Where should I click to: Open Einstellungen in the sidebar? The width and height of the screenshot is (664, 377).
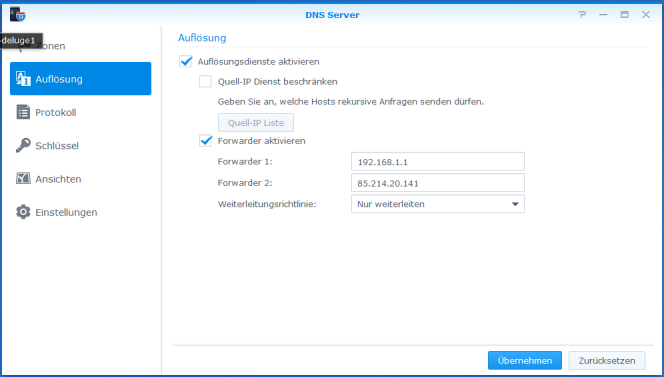point(80,212)
